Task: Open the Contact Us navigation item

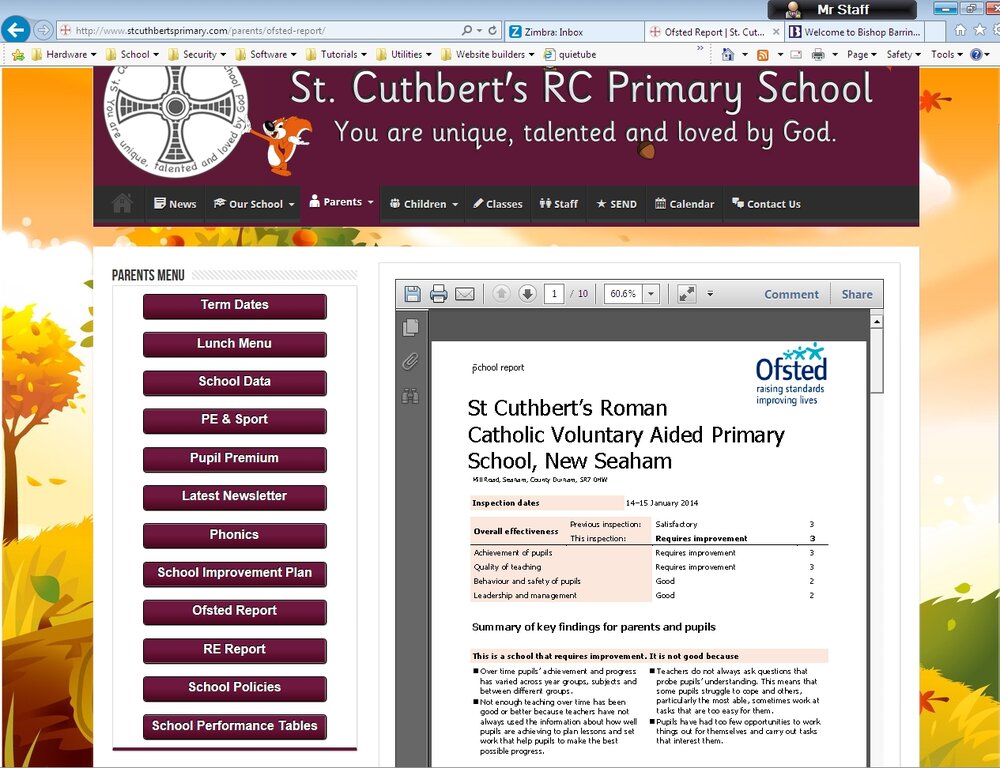Action: click(766, 204)
